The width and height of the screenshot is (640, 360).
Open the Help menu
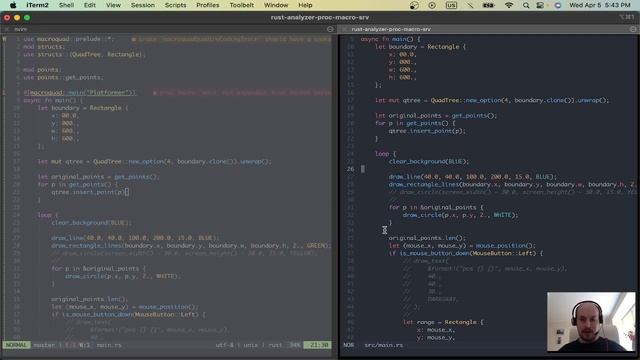(305, 5)
